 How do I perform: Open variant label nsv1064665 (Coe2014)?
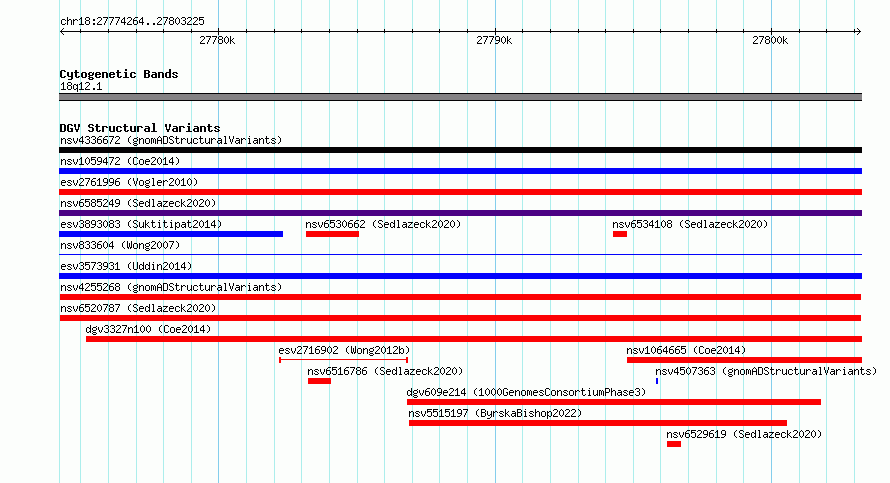click(686, 350)
